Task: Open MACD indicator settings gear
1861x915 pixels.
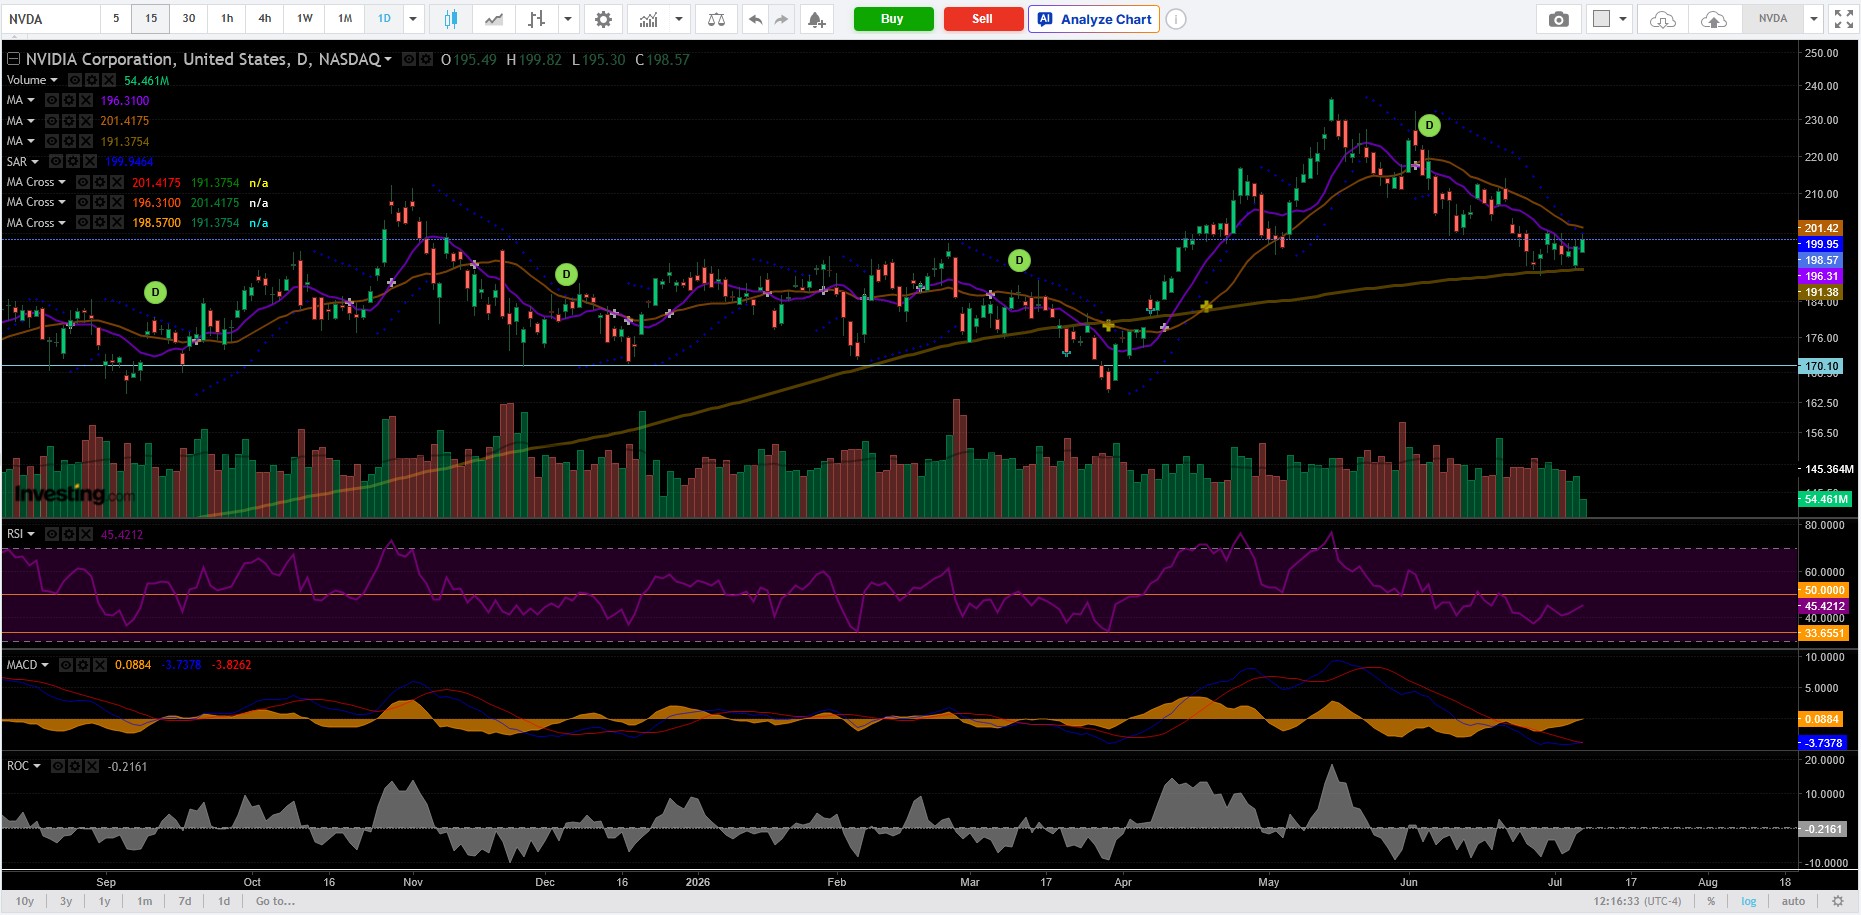Action: (81, 665)
